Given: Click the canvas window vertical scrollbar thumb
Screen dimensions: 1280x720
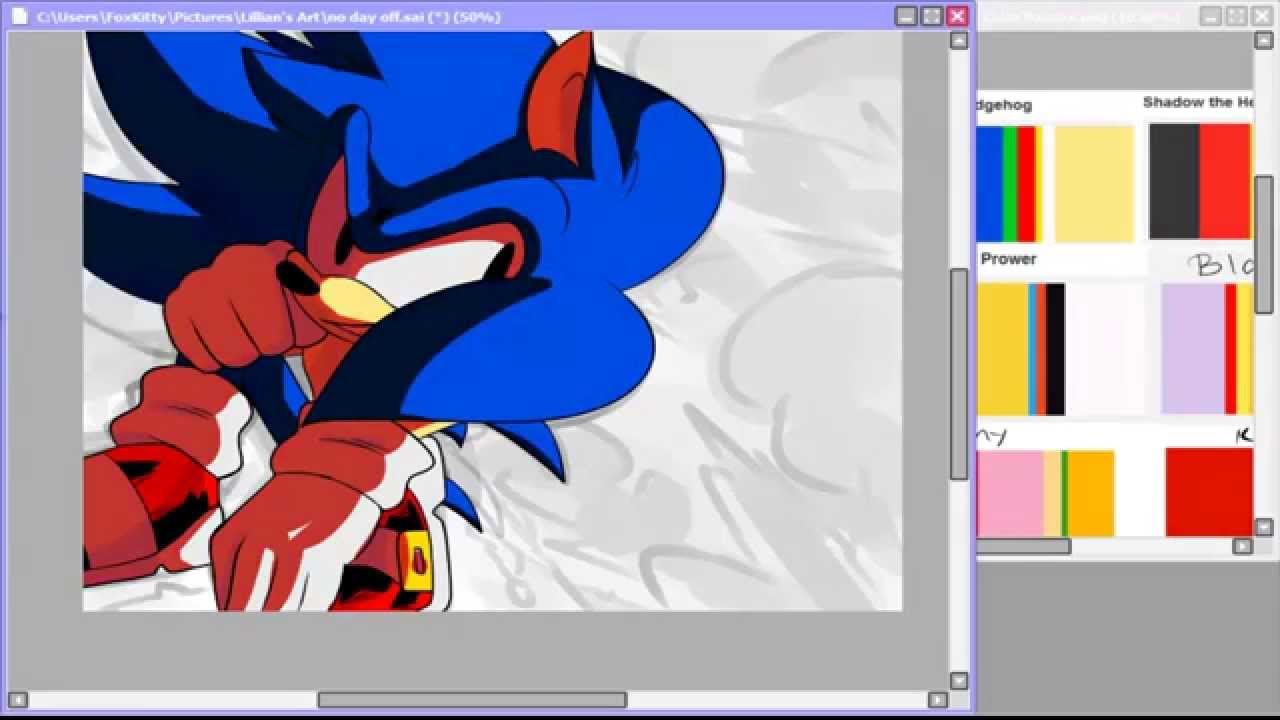Looking at the screenshot, I should 959,374.
